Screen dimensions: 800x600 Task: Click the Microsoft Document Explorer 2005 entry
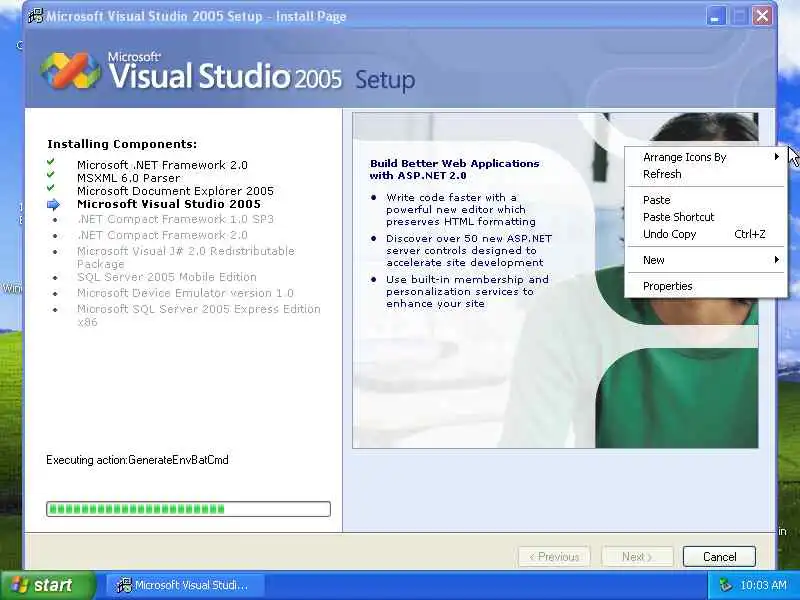(x=176, y=191)
